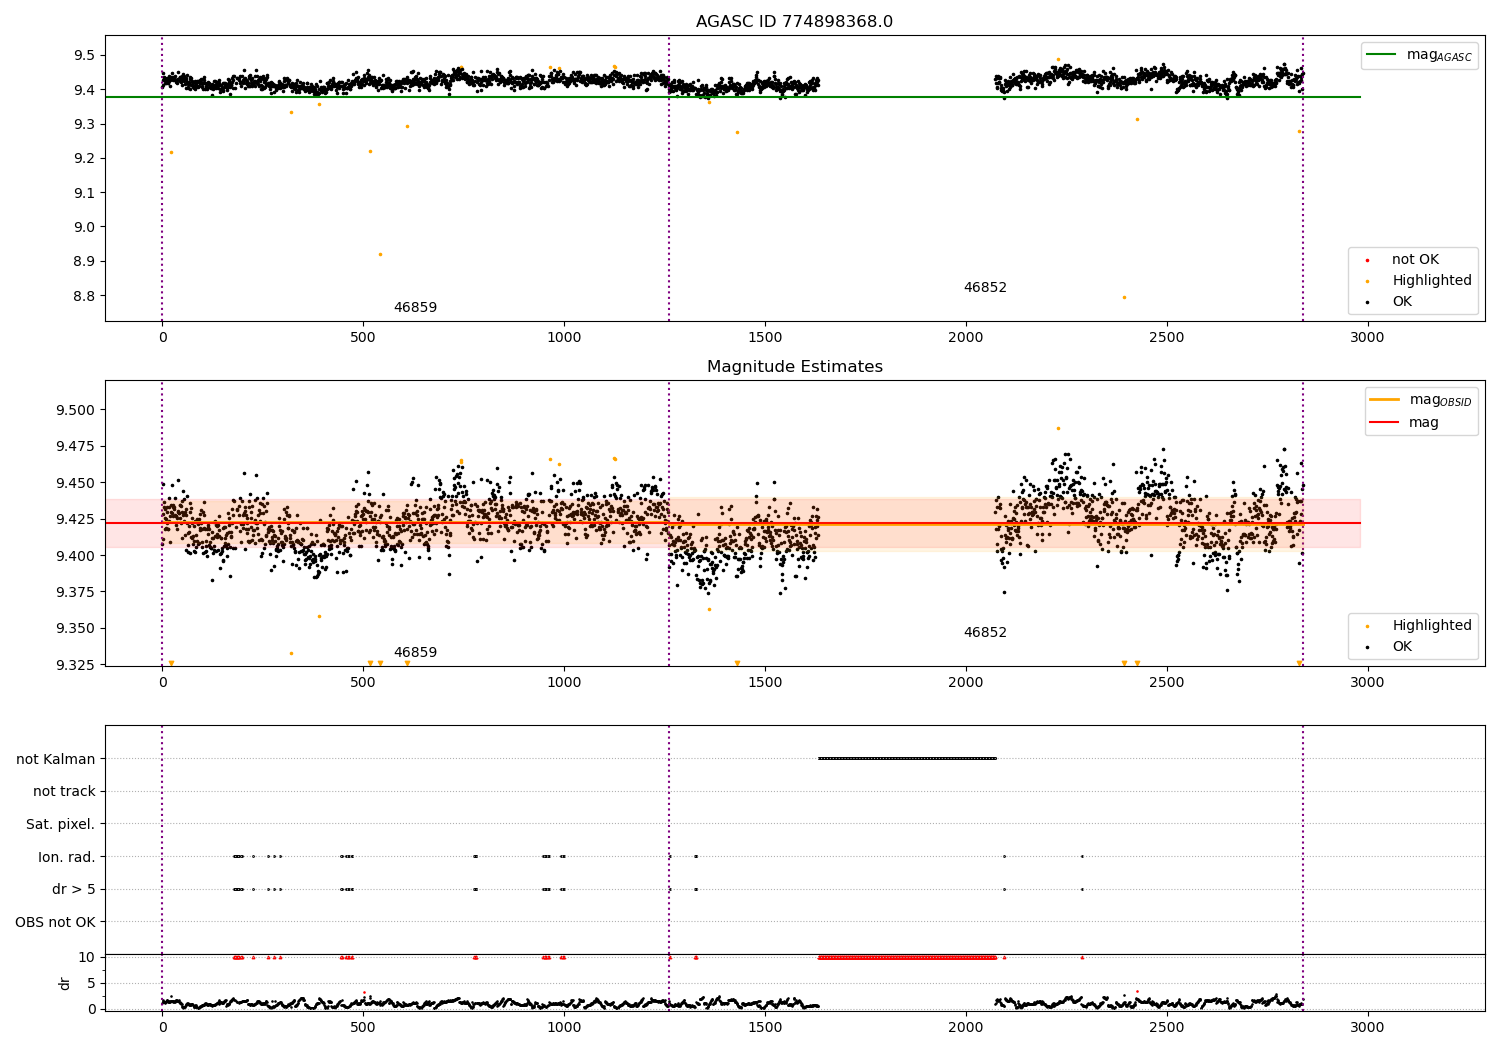This screenshot has height=1050, width=1500.
Task: Click the "9.325" y-tick label
Action: click(x=77, y=666)
